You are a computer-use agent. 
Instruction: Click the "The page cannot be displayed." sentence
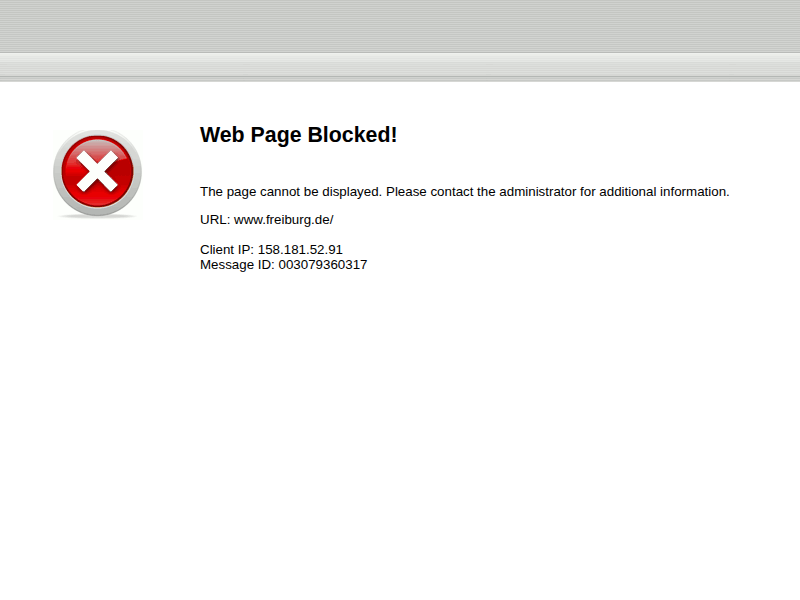pos(290,192)
